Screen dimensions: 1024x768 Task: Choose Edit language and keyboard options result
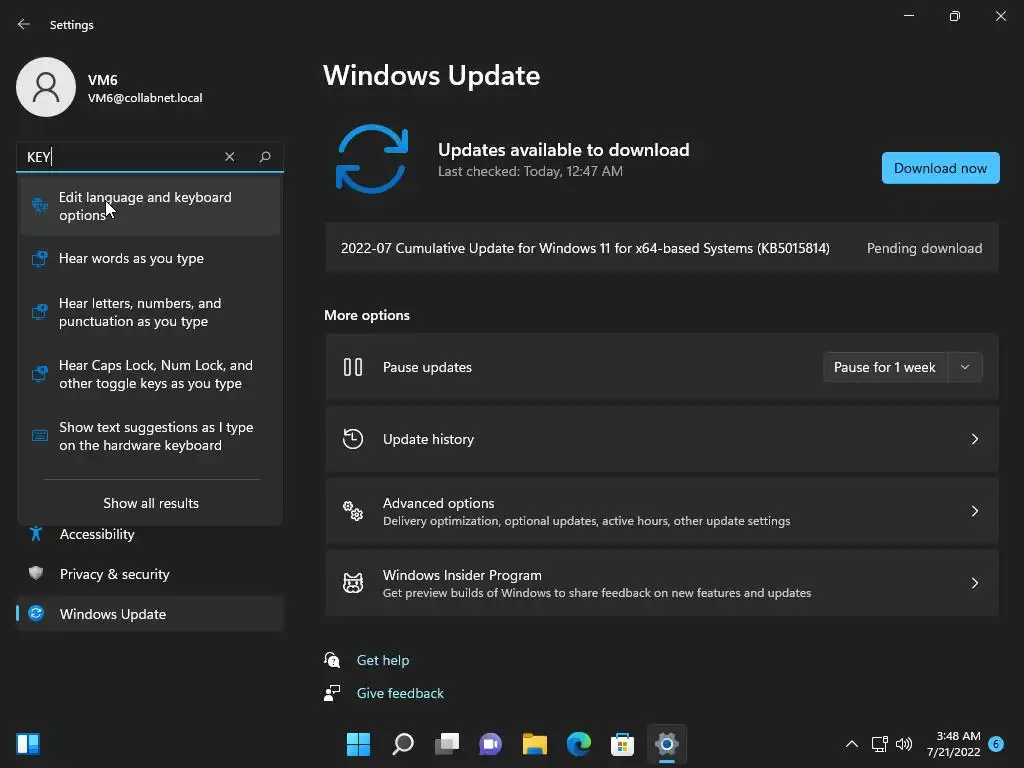tap(150, 206)
